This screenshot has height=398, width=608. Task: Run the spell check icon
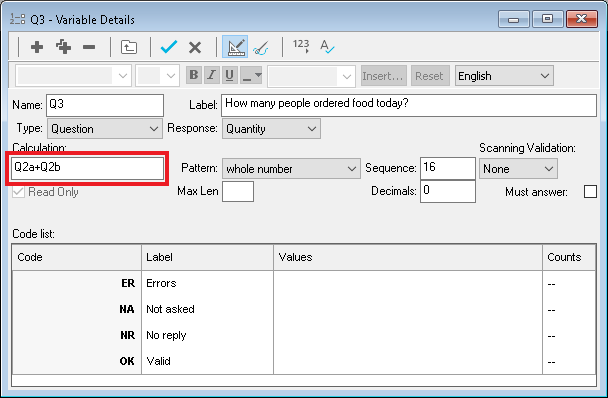(x=327, y=47)
